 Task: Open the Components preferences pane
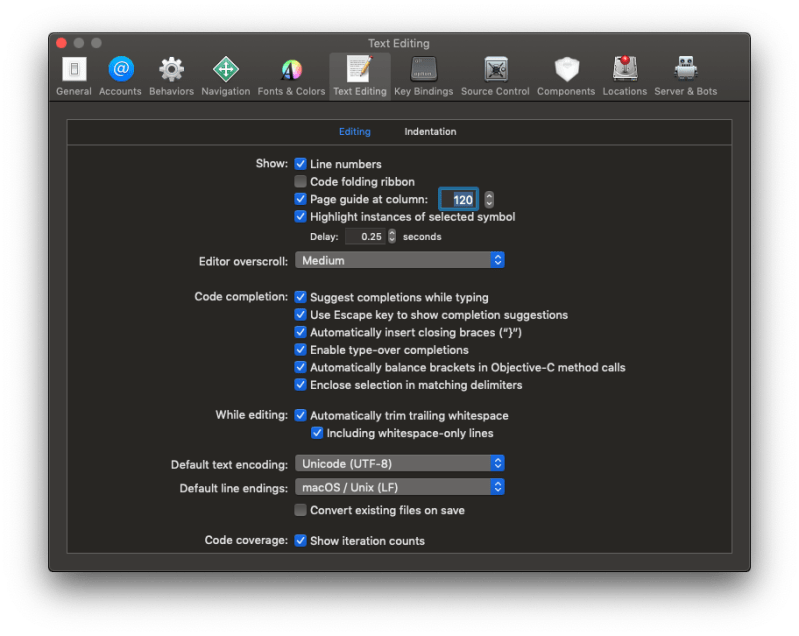[566, 76]
